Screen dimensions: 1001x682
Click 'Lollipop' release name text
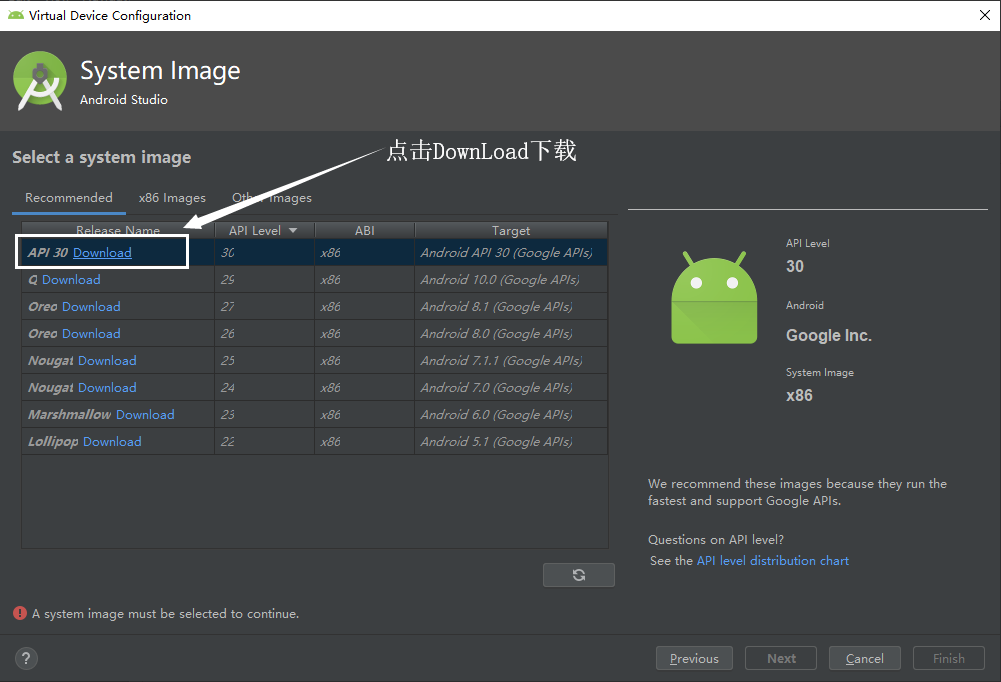[x=53, y=441]
